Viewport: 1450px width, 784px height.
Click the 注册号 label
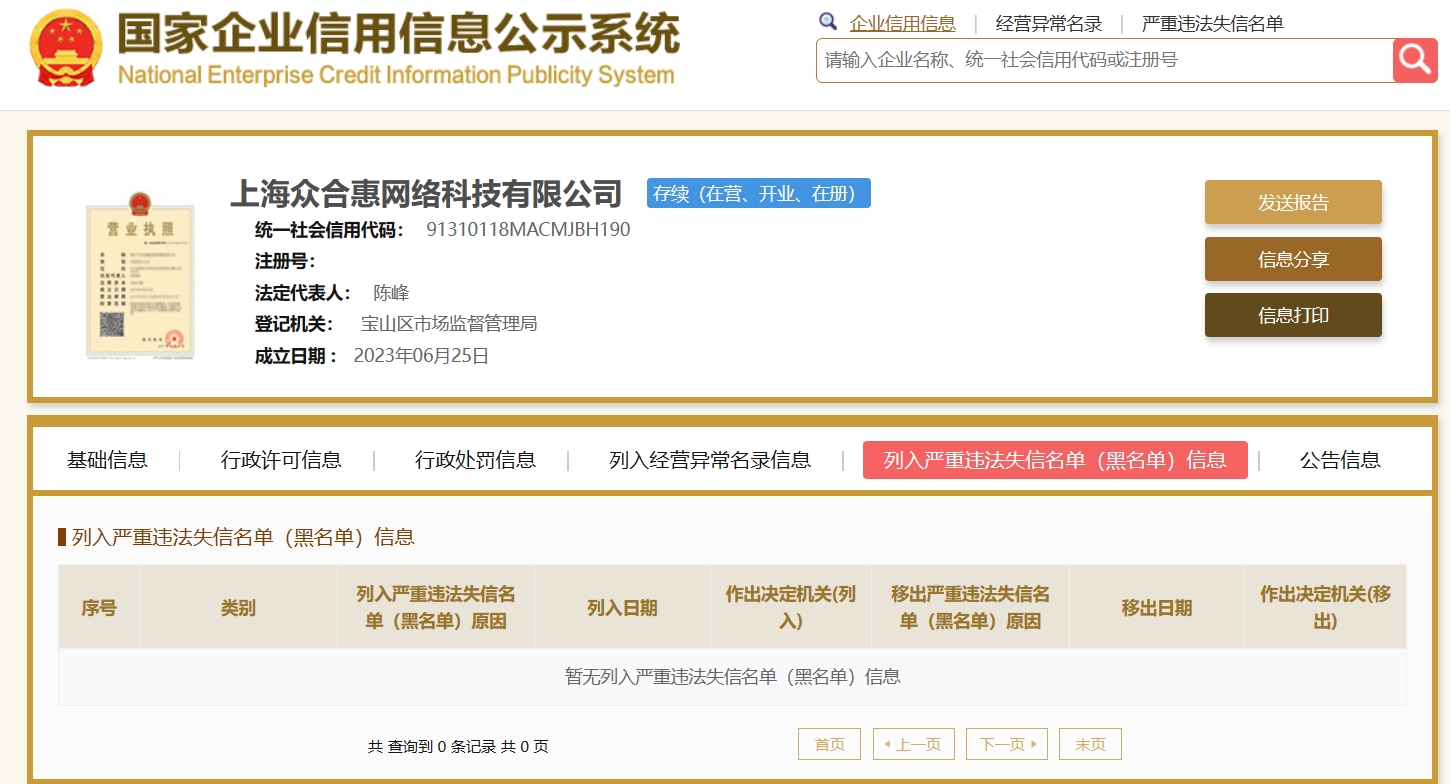point(286,261)
